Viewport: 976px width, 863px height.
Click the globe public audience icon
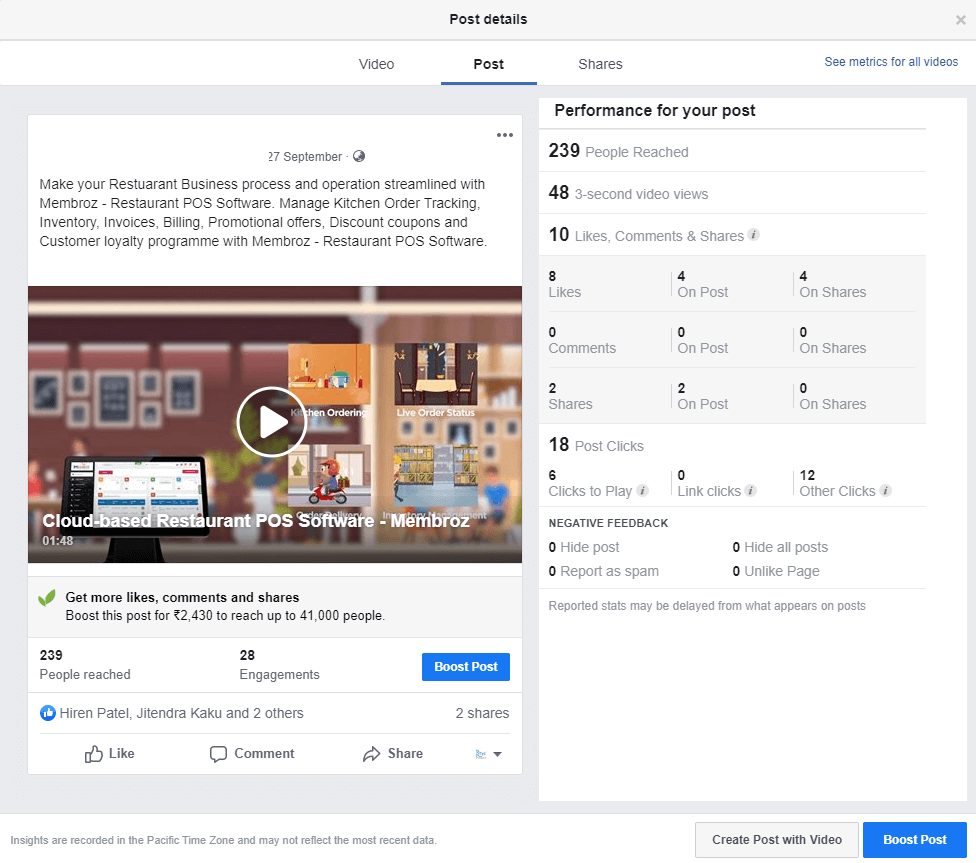(359, 156)
